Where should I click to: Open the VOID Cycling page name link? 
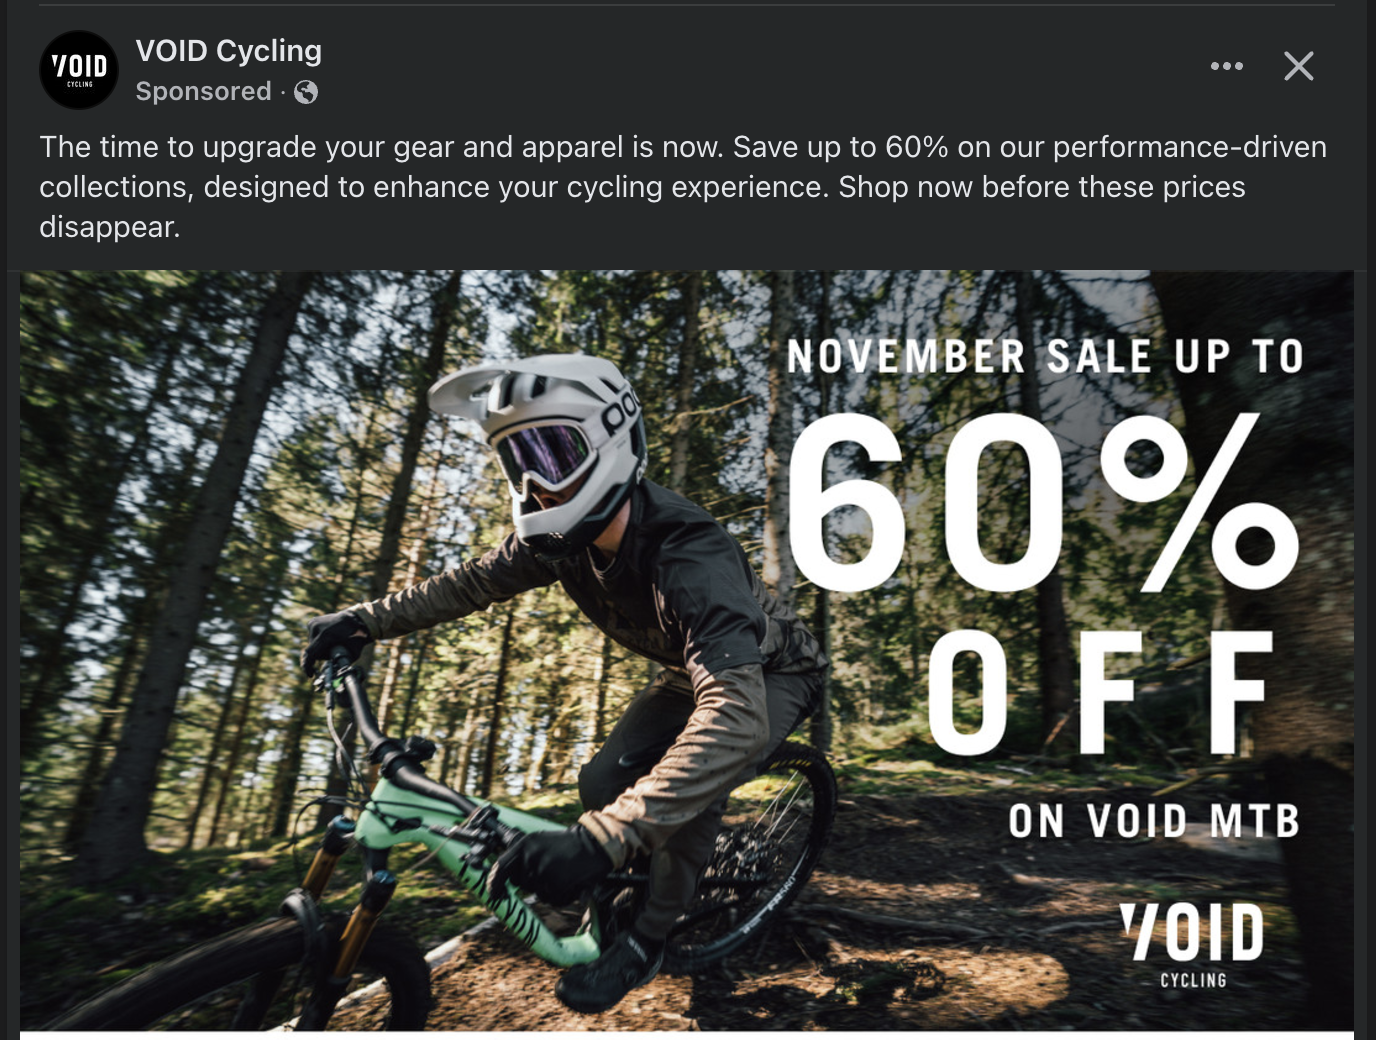[x=228, y=51]
